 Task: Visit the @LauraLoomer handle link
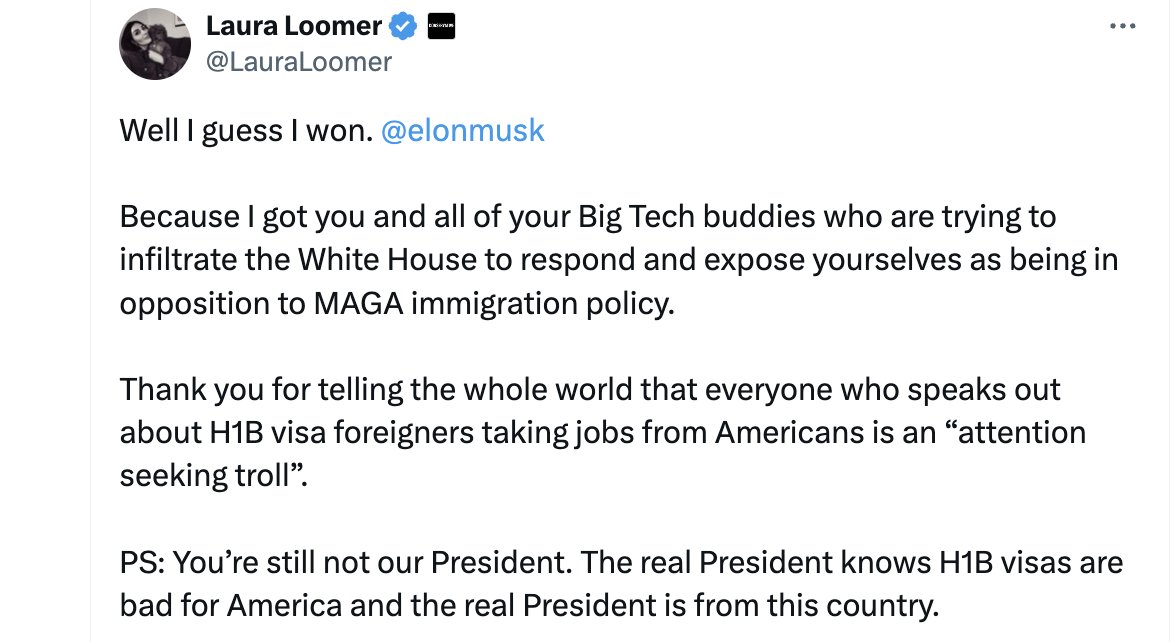pos(298,62)
